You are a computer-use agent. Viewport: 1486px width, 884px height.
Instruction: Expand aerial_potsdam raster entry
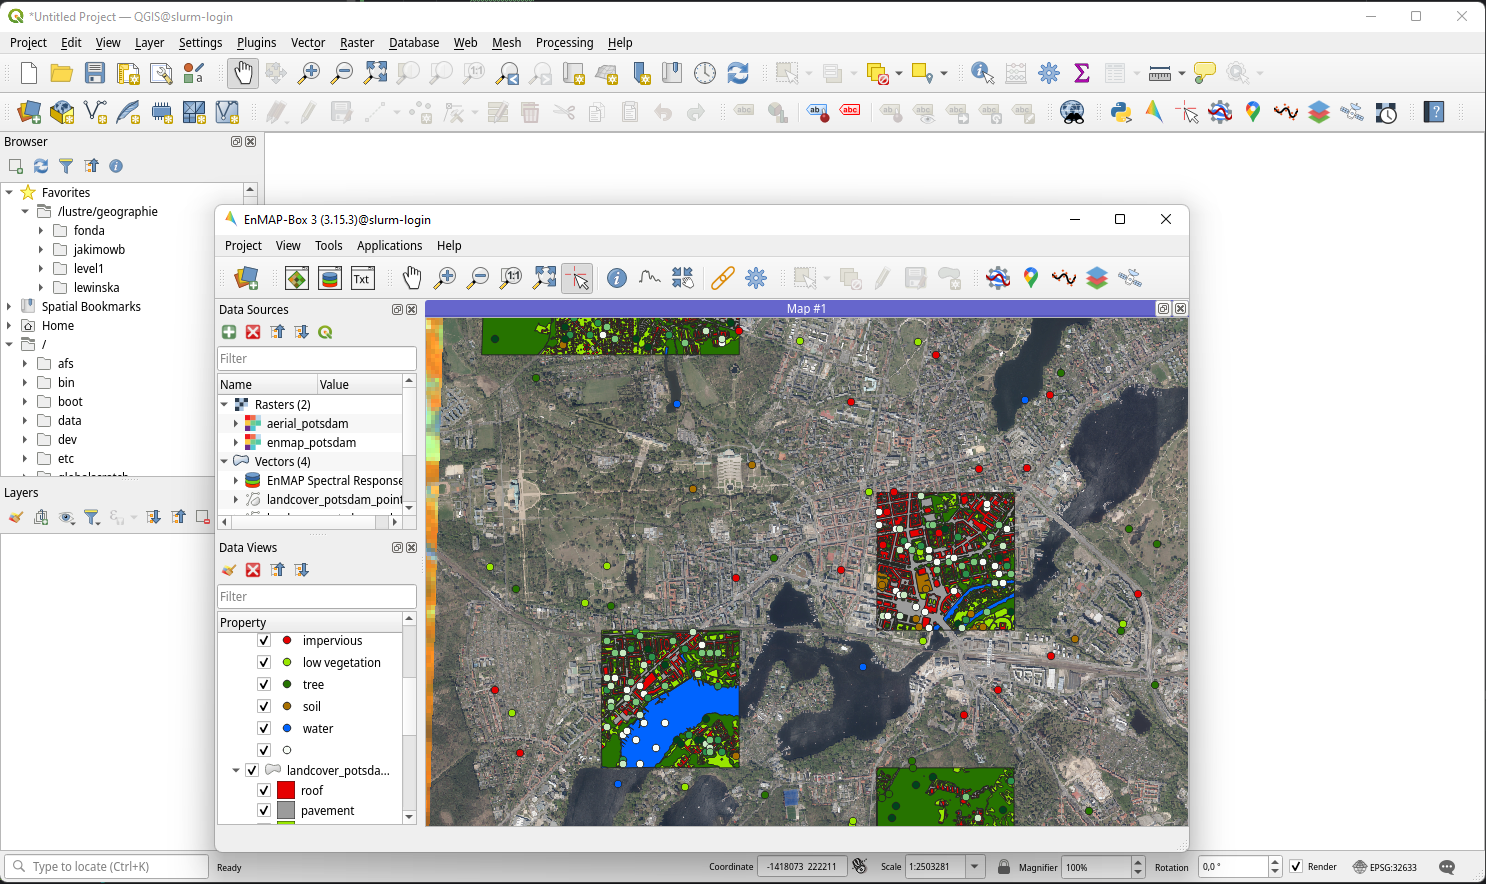click(x=236, y=423)
